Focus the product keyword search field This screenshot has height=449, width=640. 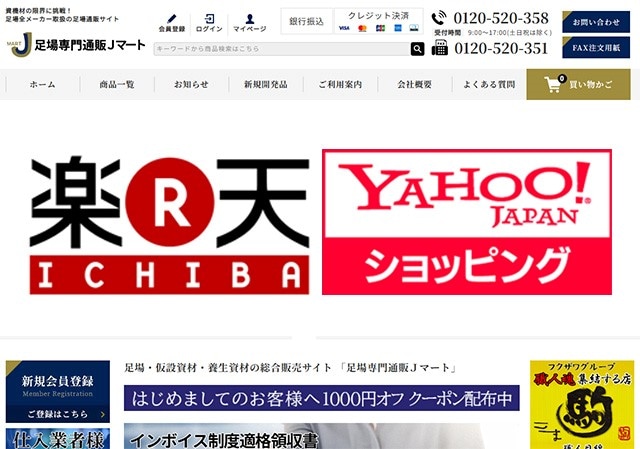coord(280,48)
